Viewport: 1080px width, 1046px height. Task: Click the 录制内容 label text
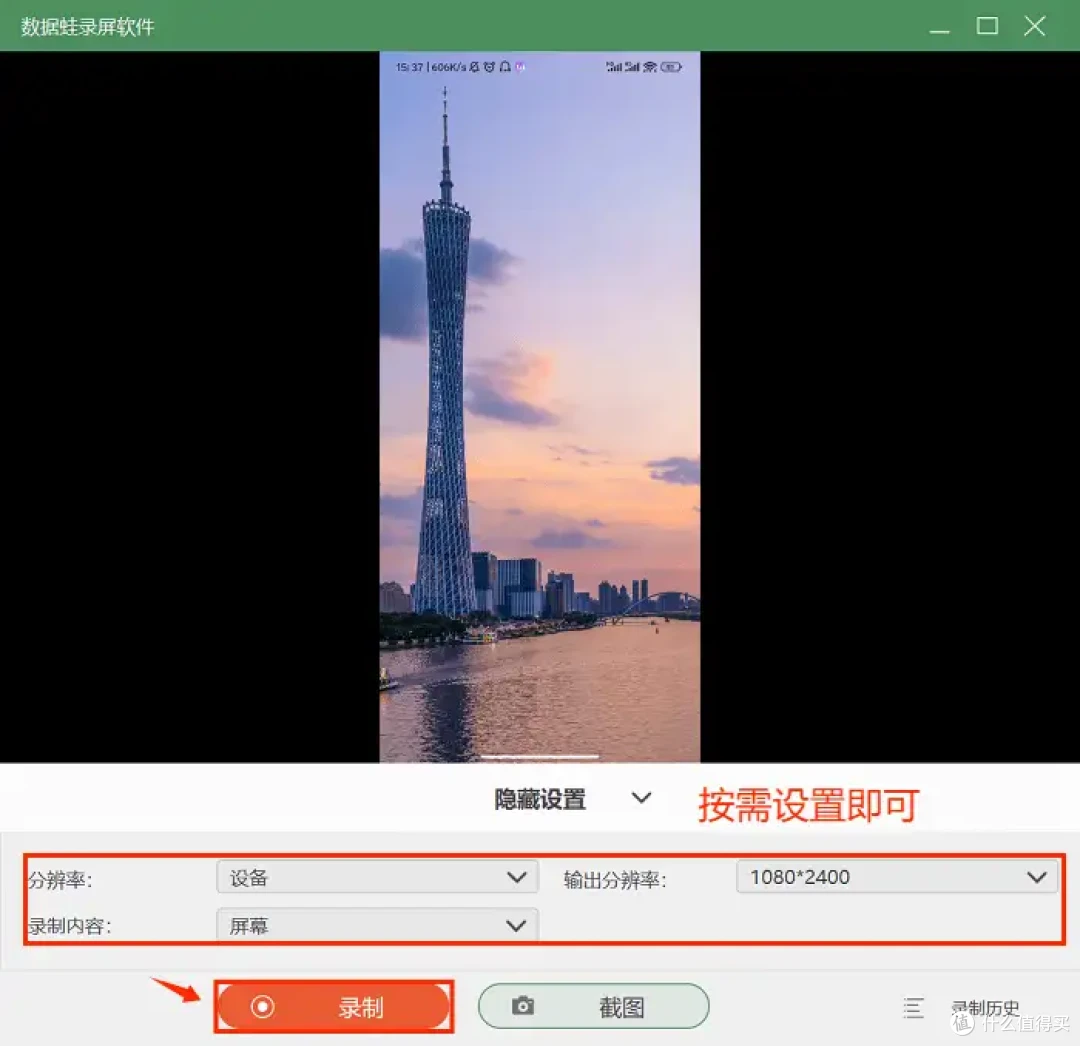click(x=69, y=926)
